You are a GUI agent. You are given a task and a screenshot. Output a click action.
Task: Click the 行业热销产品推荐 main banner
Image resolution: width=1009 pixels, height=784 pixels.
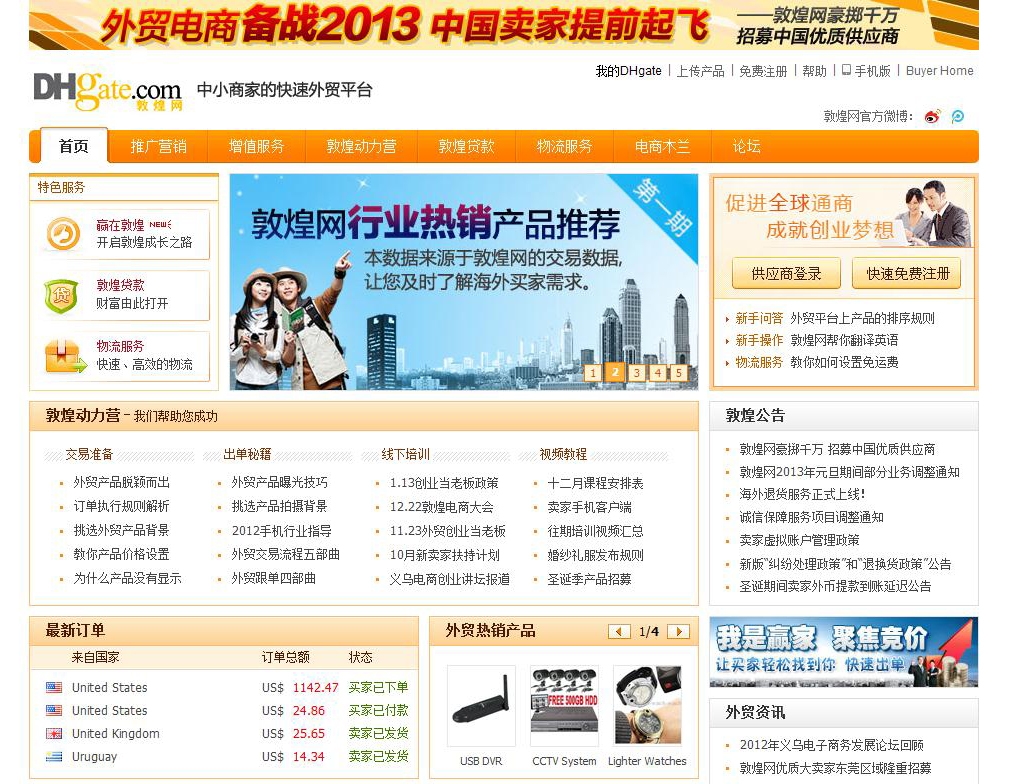pos(464,282)
